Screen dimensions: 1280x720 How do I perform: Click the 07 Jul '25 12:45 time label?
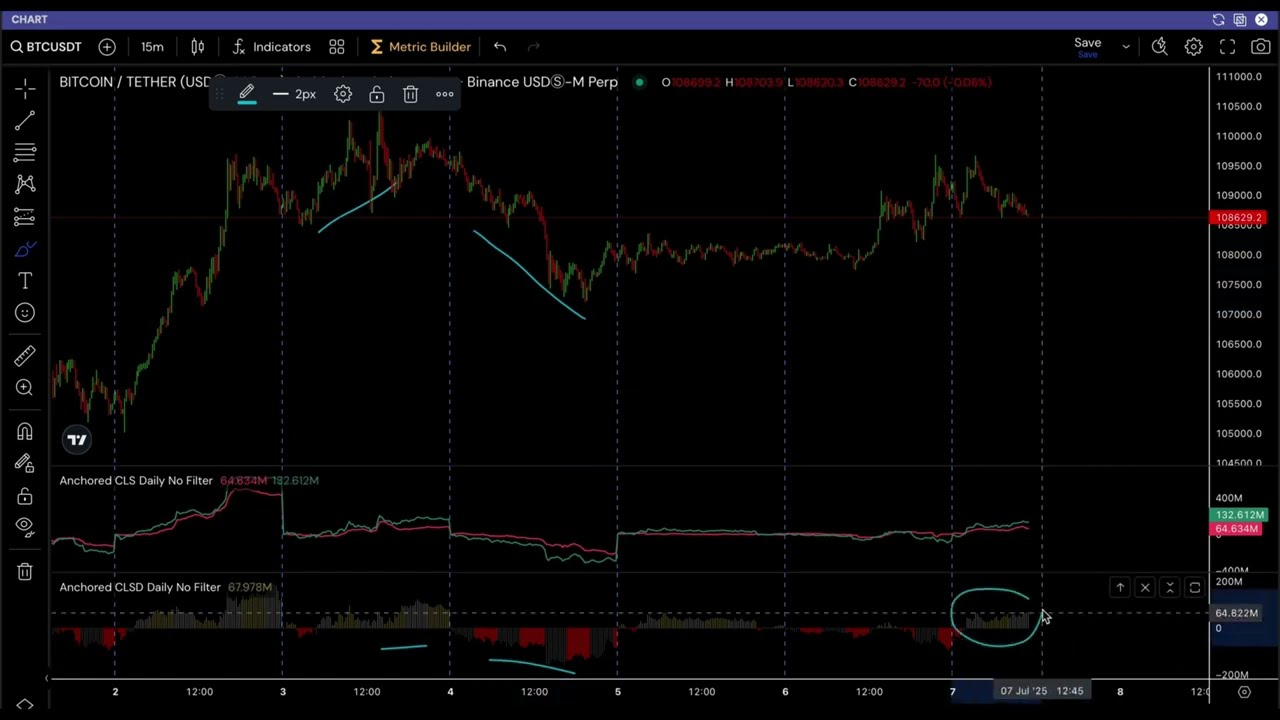tap(1042, 691)
